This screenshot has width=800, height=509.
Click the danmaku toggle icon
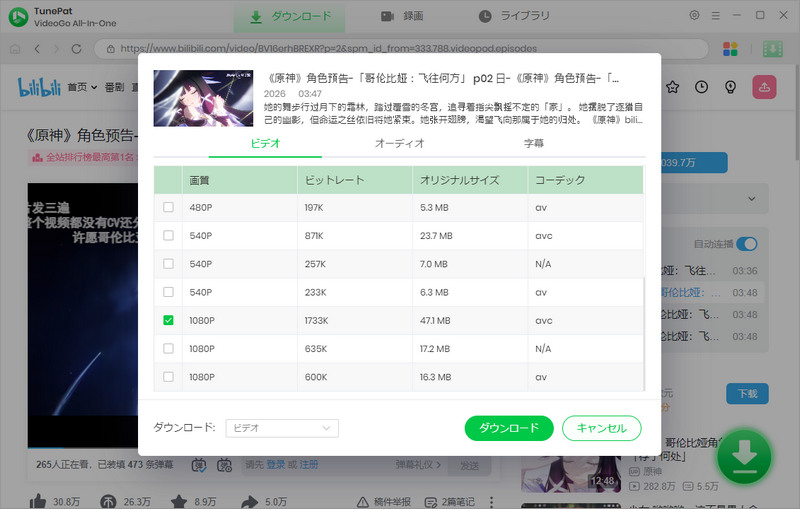[199, 465]
